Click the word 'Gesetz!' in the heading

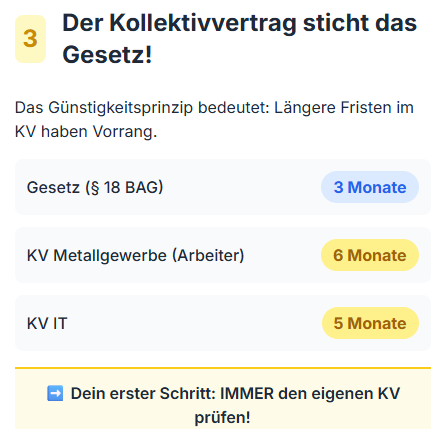pos(107,54)
